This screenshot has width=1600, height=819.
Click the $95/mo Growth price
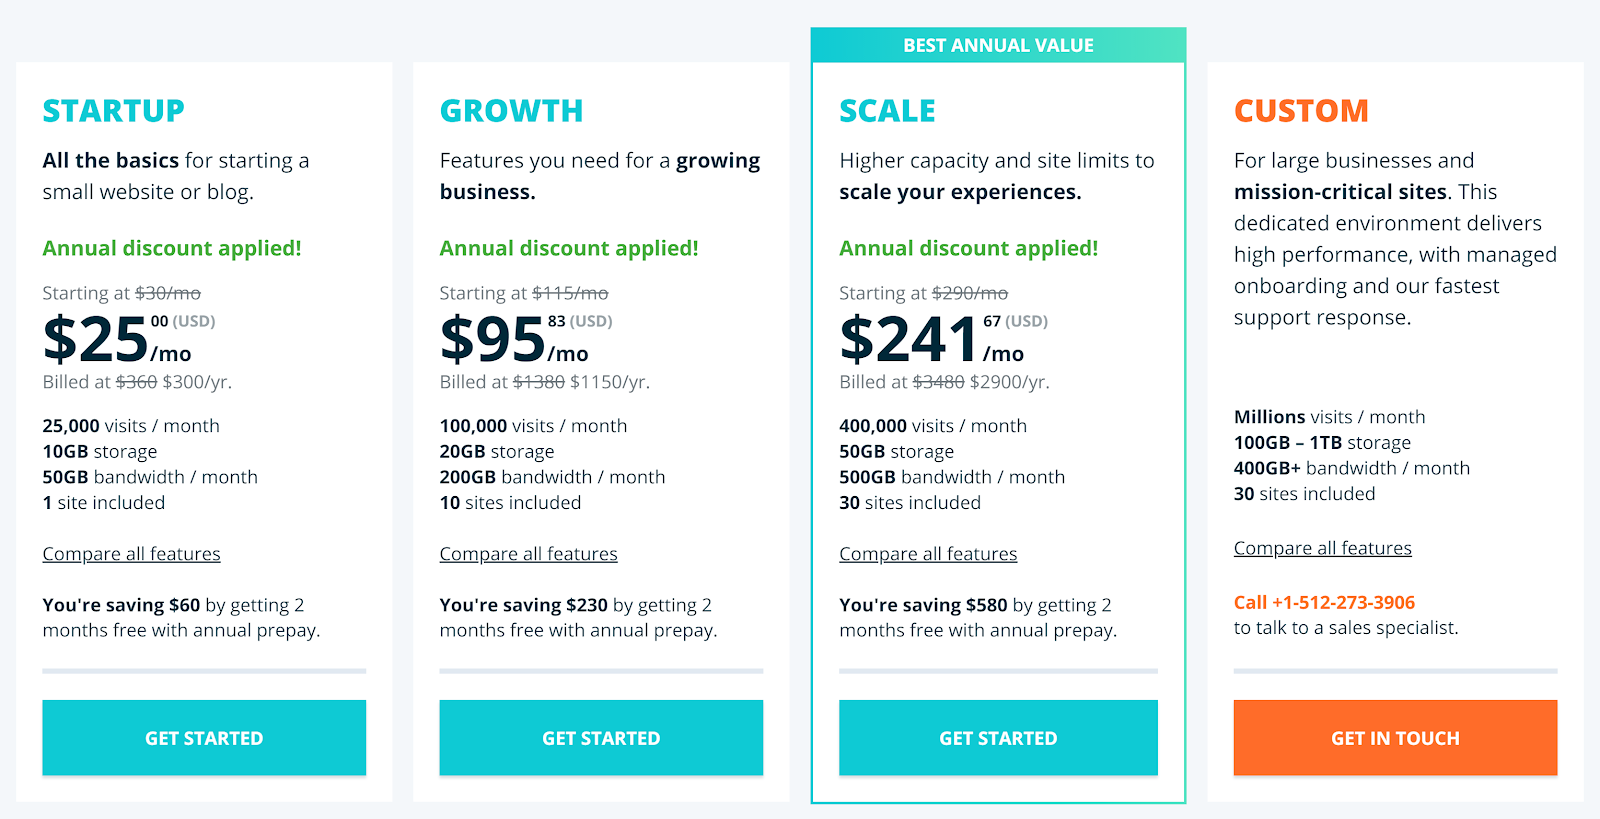pyautogui.click(x=515, y=340)
